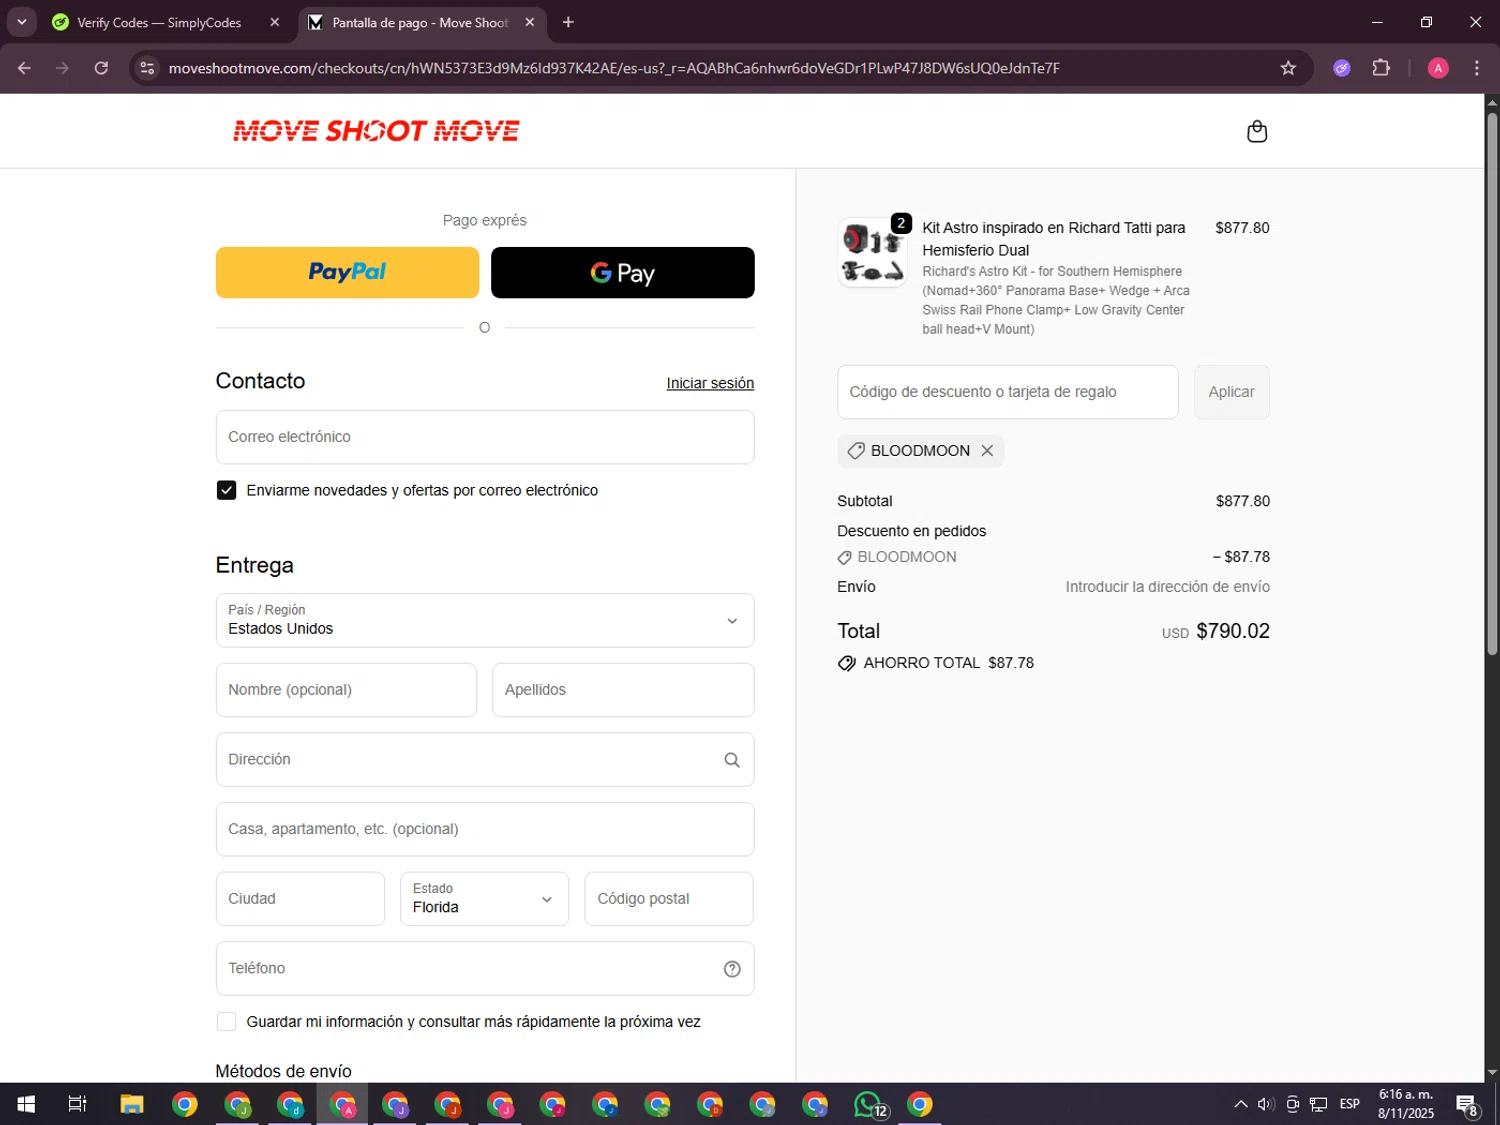The image size is (1500, 1125).
Task: Open WhatsApp from the taskbar
Action: [x=869, y=1104]
